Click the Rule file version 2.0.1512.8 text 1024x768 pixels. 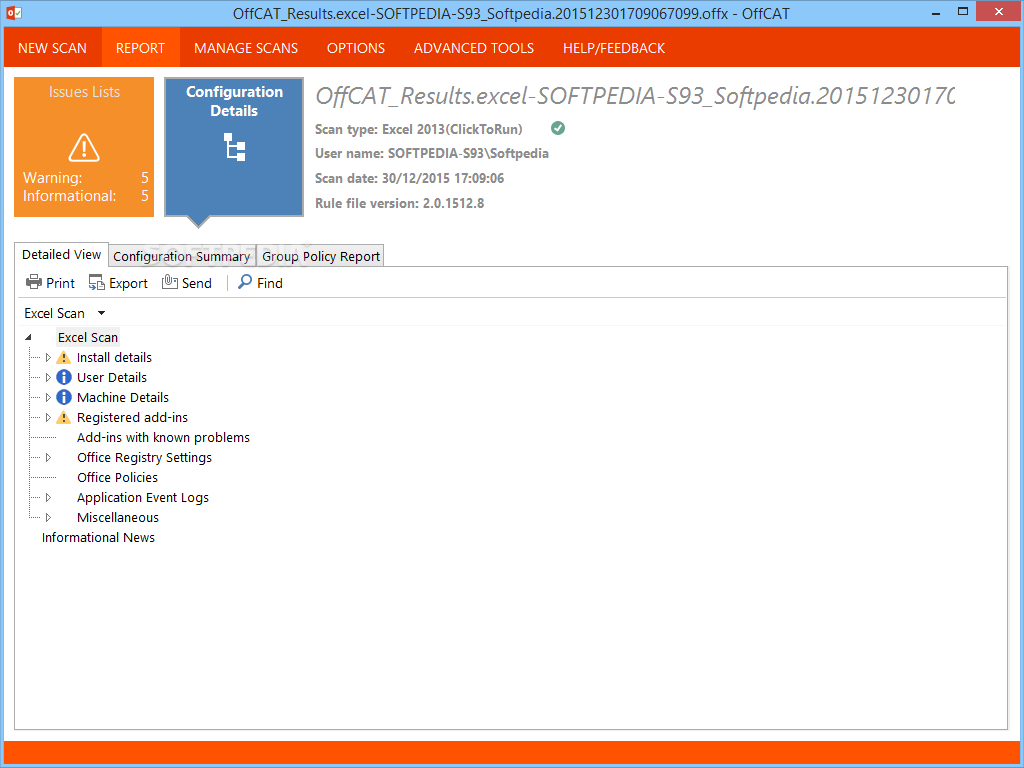[400, 203]
